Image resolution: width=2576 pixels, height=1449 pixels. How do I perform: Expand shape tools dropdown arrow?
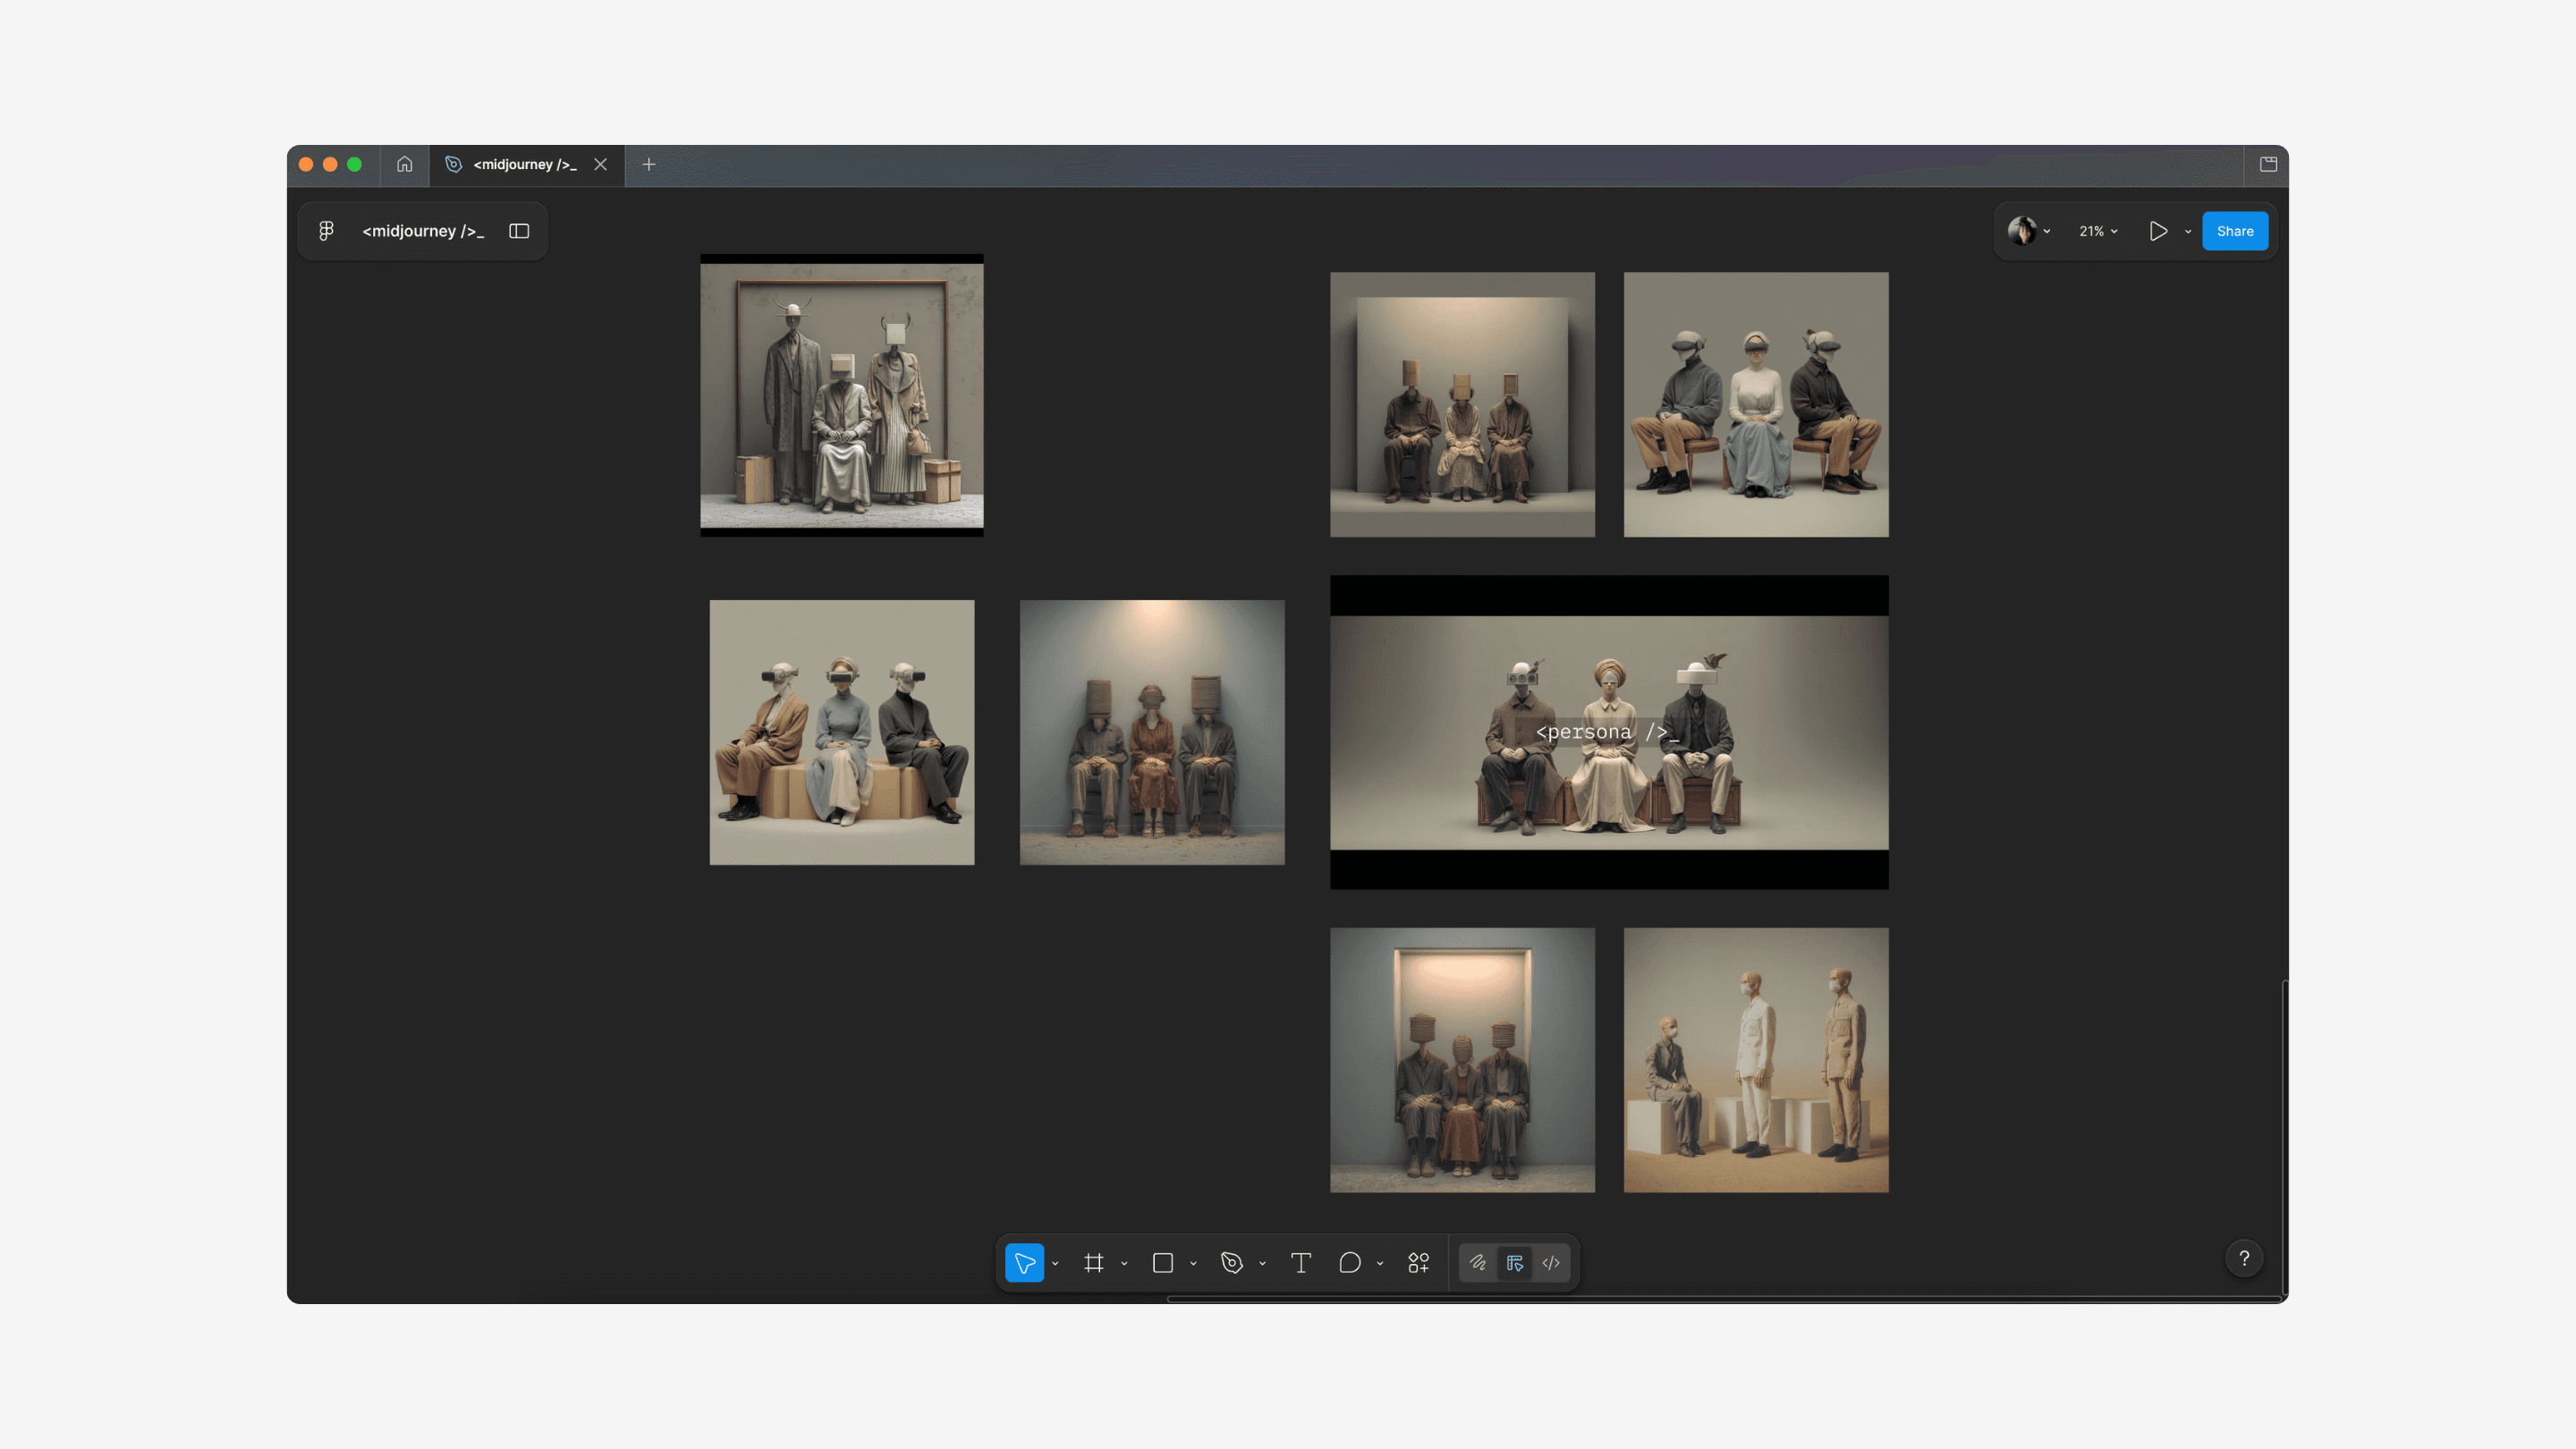point(1193,1264)
